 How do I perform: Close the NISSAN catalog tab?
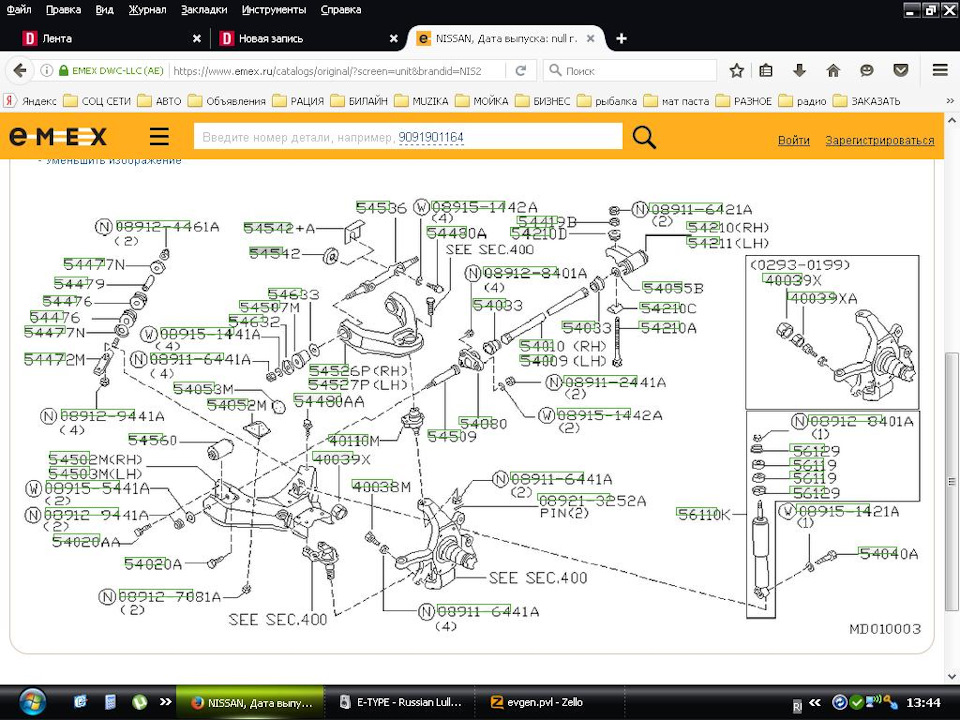[590, 39]
